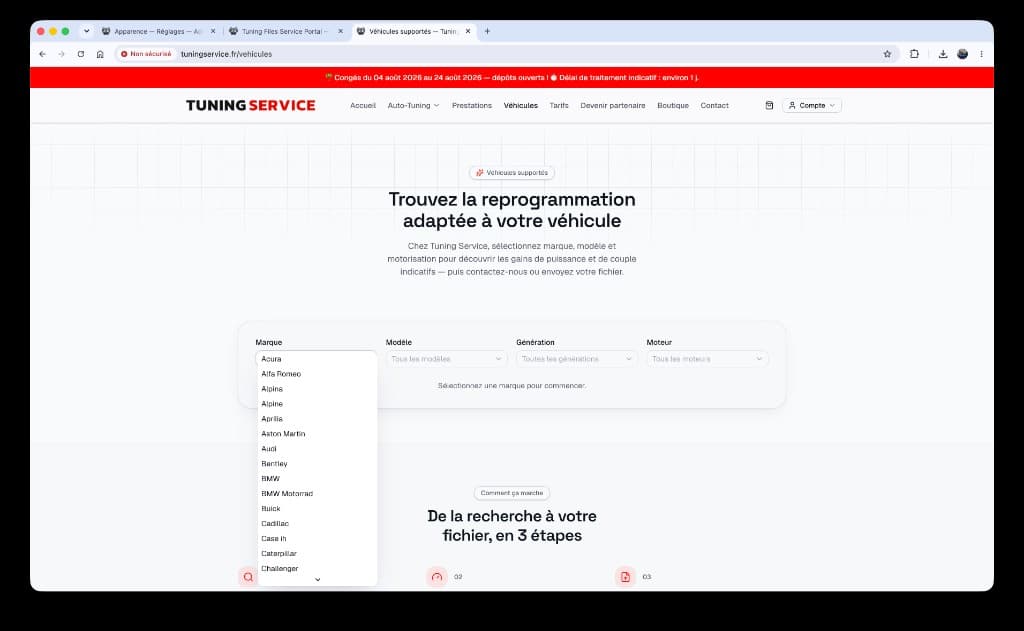Image resolution: width=1024 pixels, height=631 pixels.
Task: Open the tab search dropdown arrow
Action: click(x=86, y=31)
